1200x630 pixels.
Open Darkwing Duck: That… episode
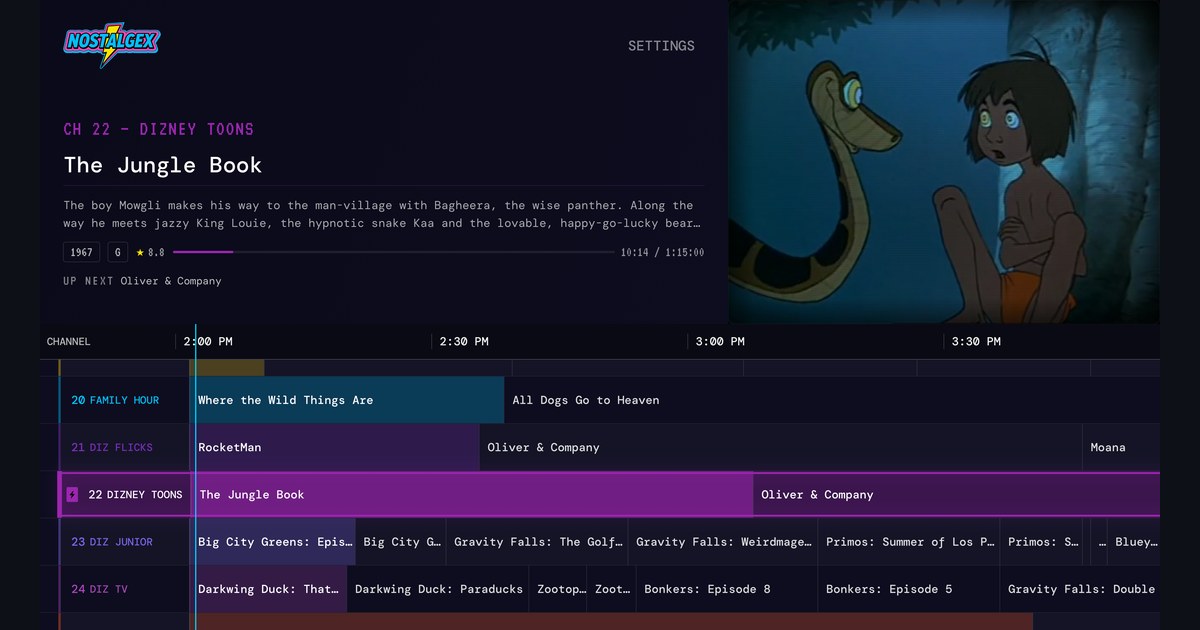(x=268, y=589)
